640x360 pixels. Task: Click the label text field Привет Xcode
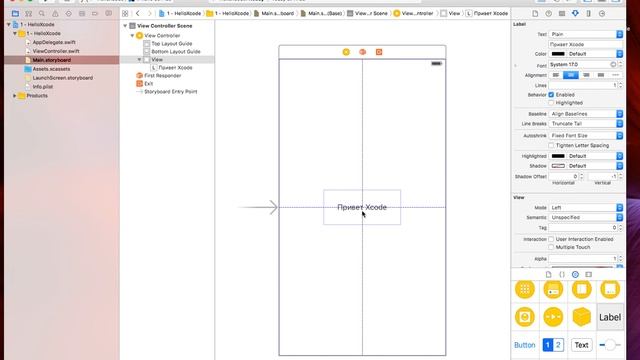coord(586,44)
